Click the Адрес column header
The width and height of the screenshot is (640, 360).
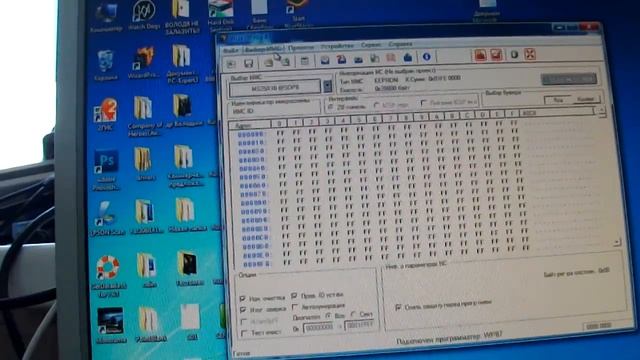[249, 125]
